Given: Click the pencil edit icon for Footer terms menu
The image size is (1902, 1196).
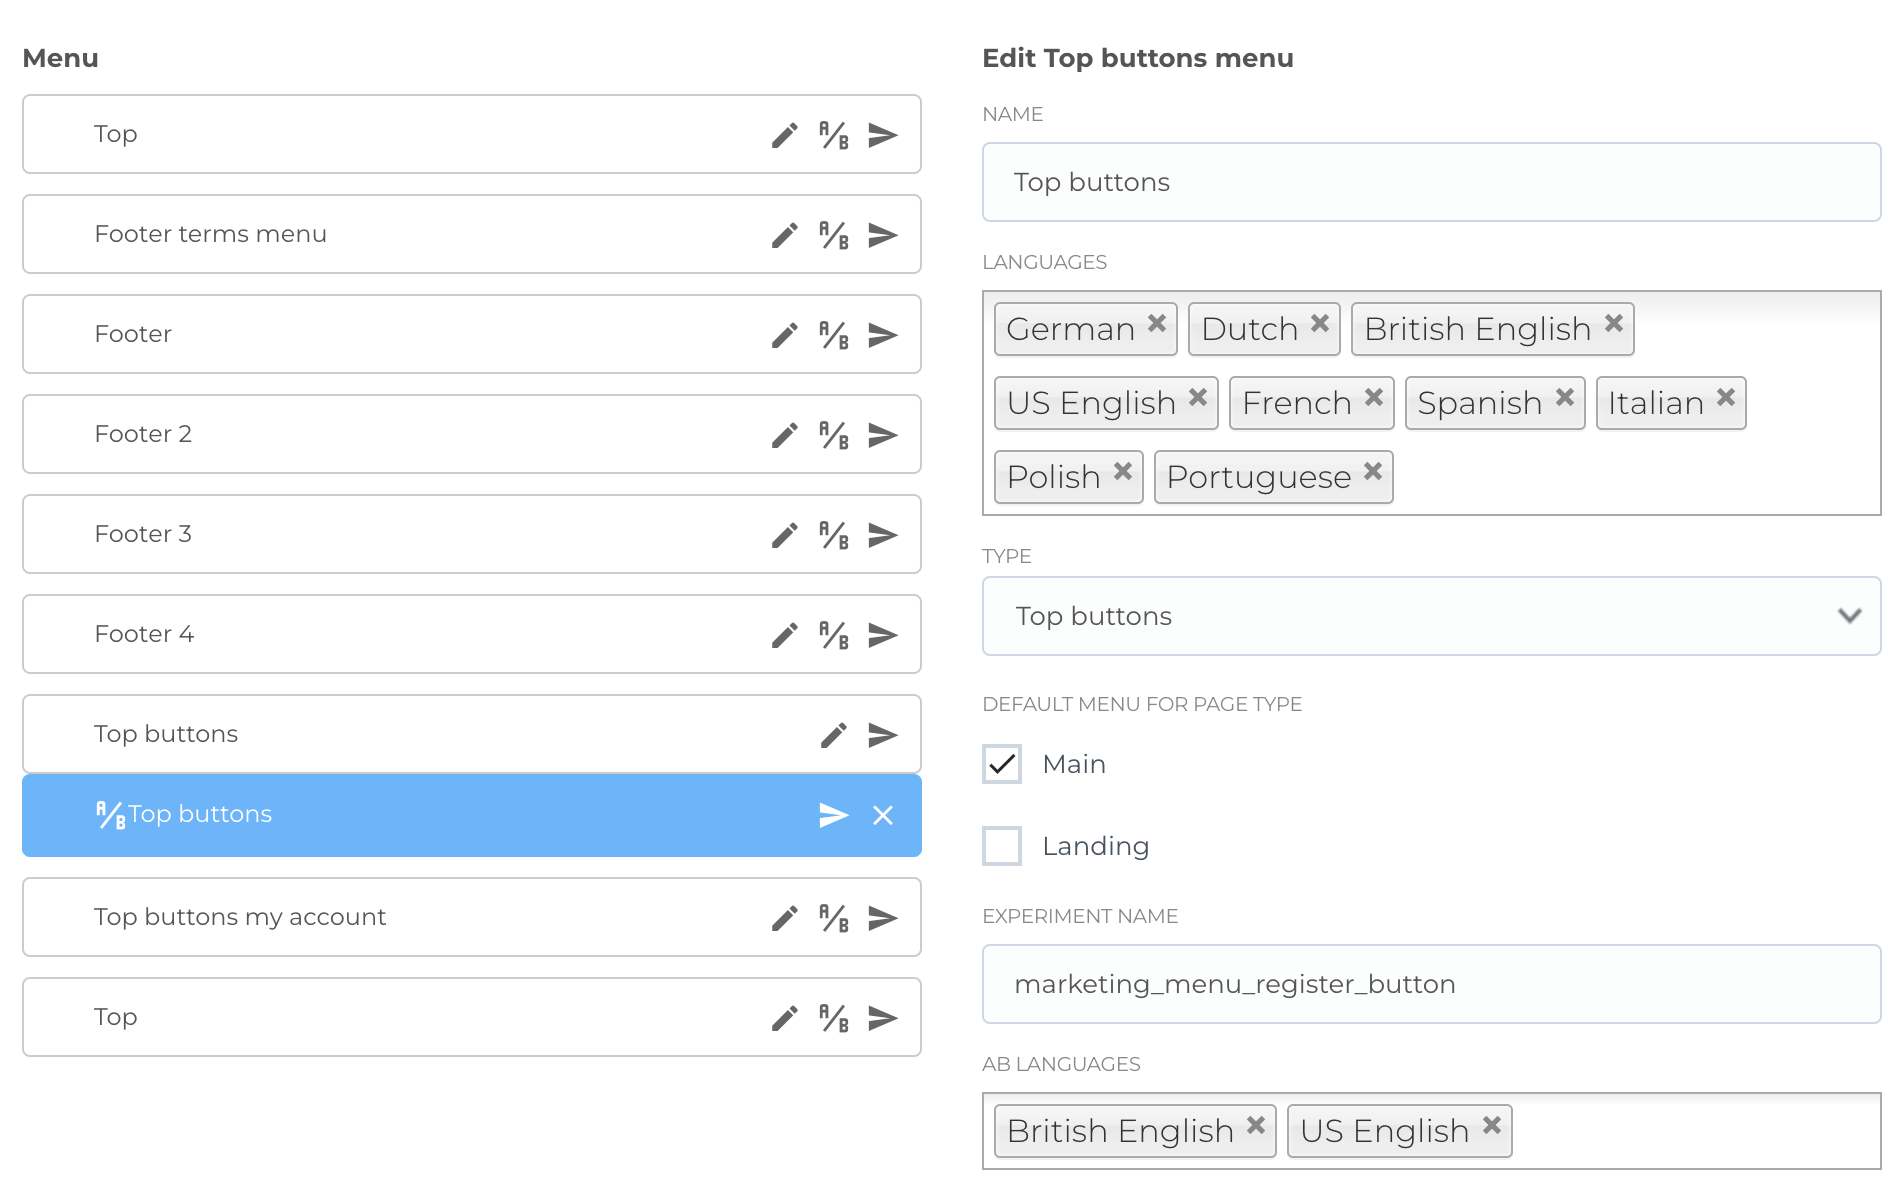Looking at the screenshot, I should (785, 235).
